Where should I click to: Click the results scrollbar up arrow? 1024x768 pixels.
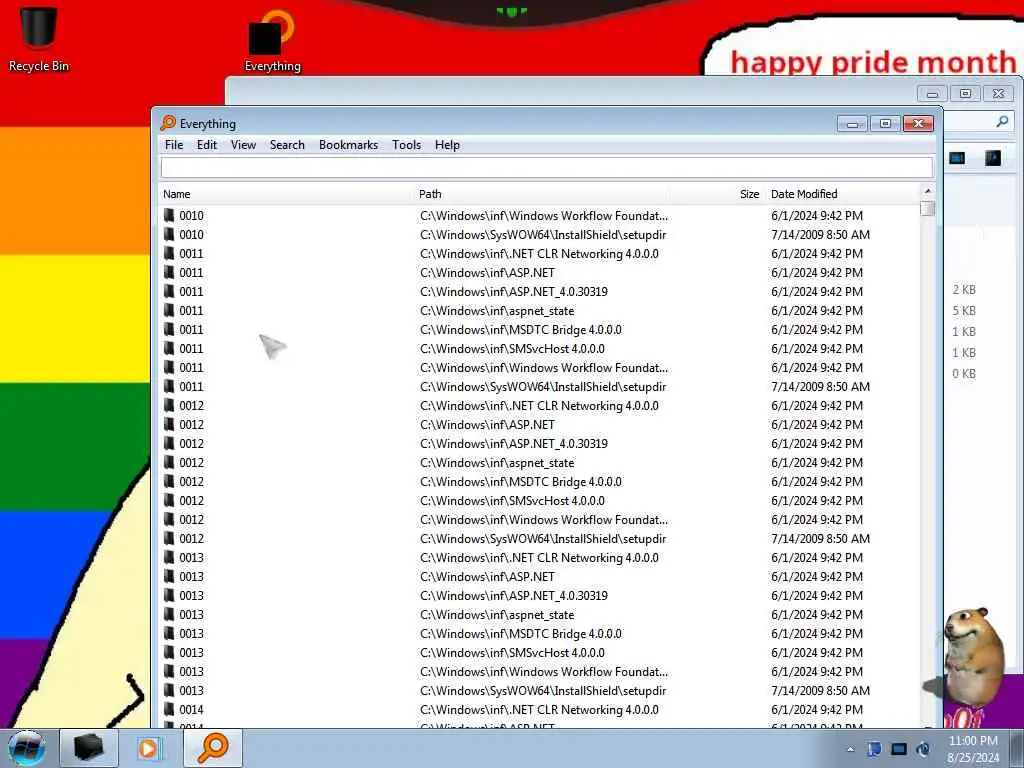927,191
